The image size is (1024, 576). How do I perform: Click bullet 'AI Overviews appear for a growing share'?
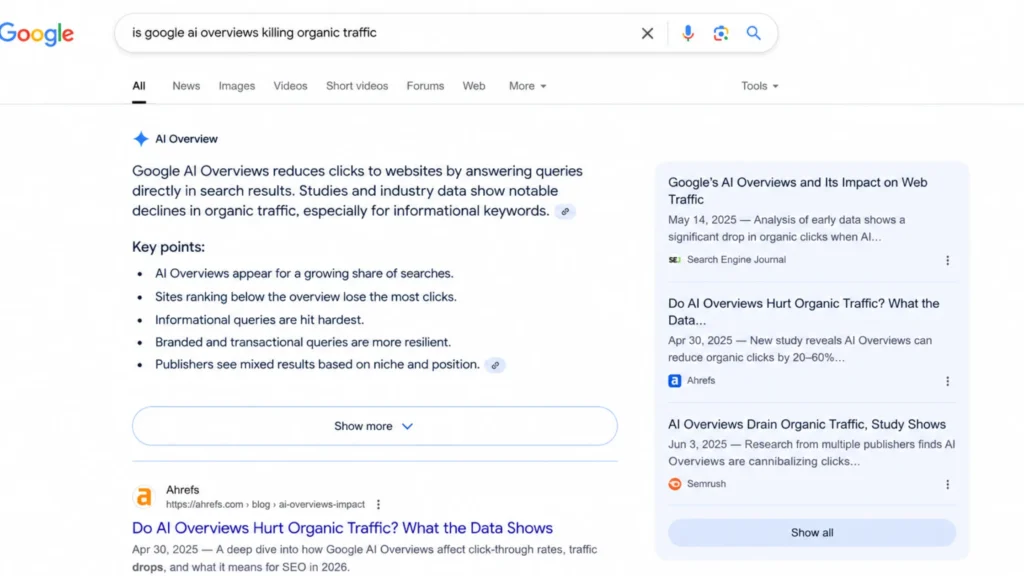pyautogui.click(x=304, y=273)
